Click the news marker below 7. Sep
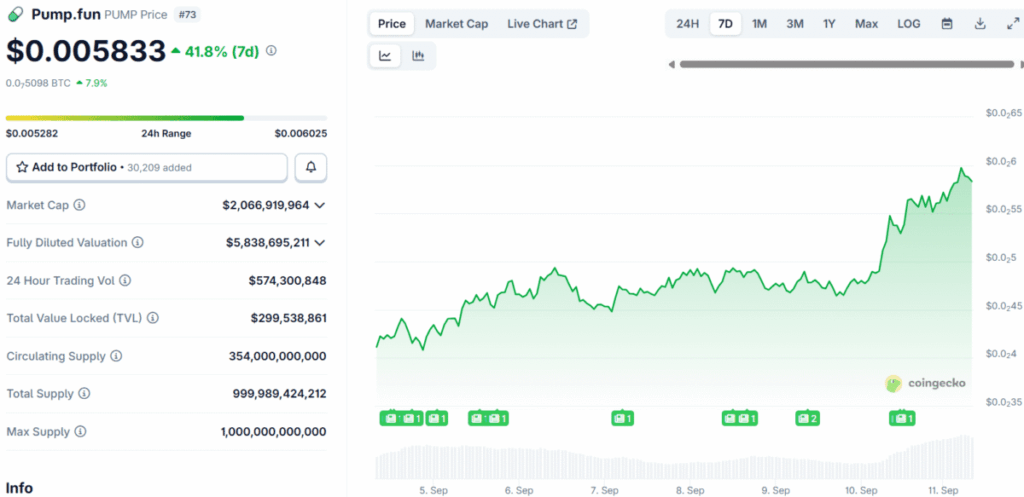The width and height of the screenshot is (1024, 497). [622, 419]
